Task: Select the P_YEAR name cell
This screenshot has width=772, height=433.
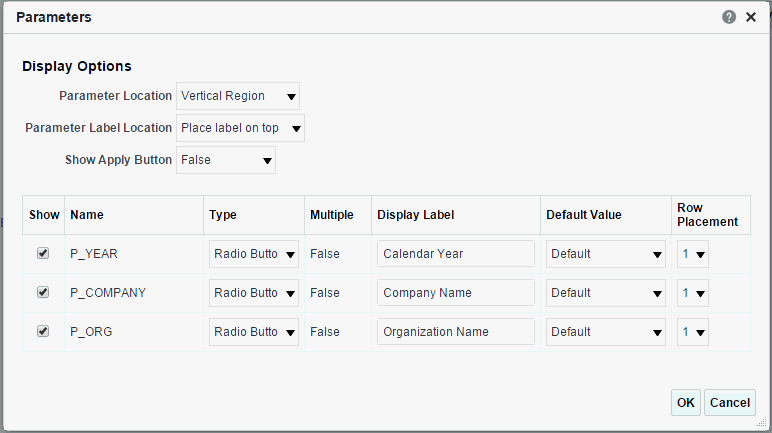Action: [134, 254]
